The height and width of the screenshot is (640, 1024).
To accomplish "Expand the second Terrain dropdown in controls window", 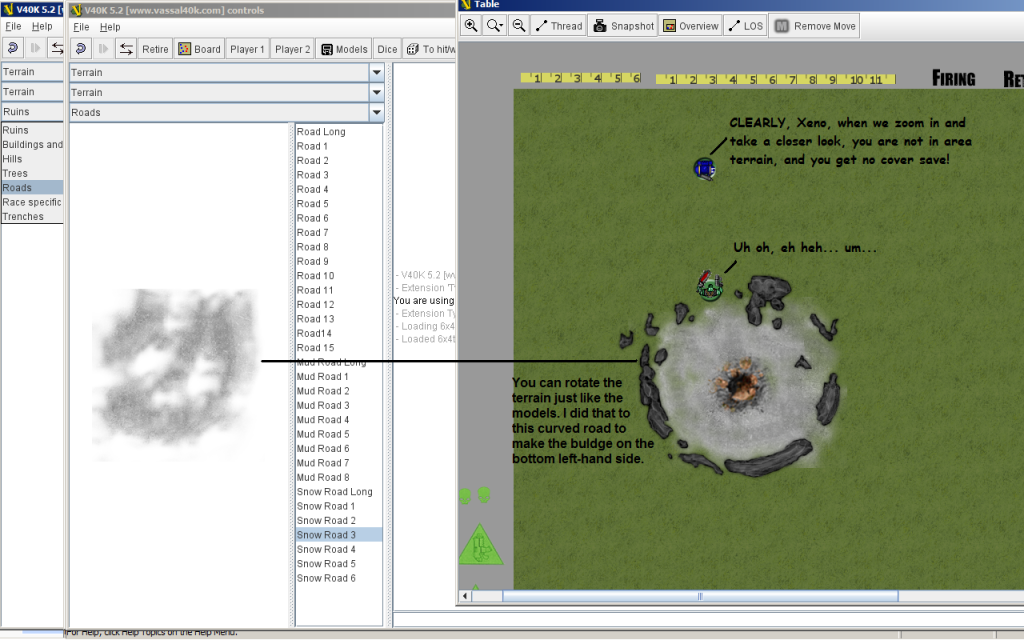I will (376, 93).
